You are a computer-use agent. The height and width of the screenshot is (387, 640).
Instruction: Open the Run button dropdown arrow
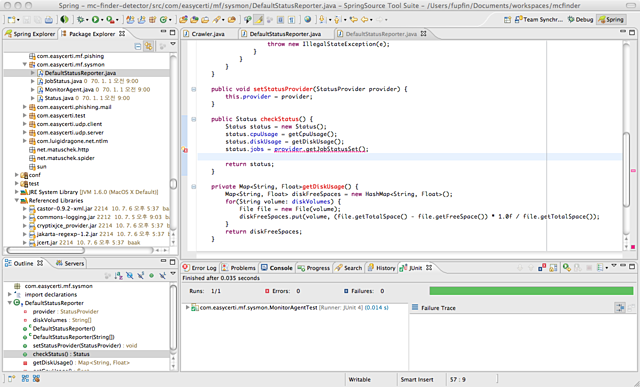(102, 20)
